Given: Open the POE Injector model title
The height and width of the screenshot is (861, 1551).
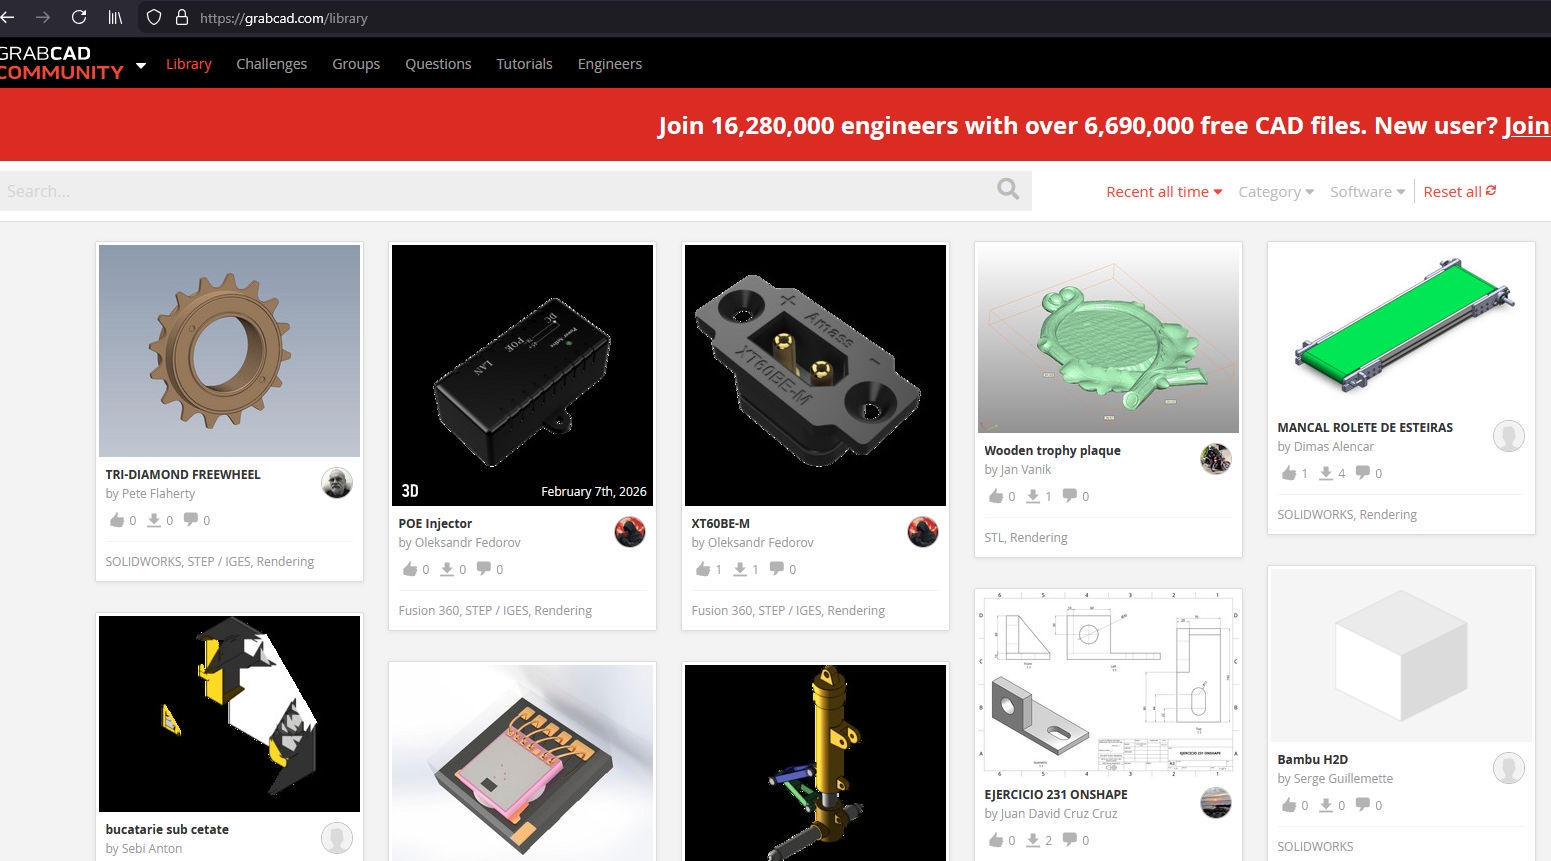Looking at the screenshot, I should pos(435,524).
